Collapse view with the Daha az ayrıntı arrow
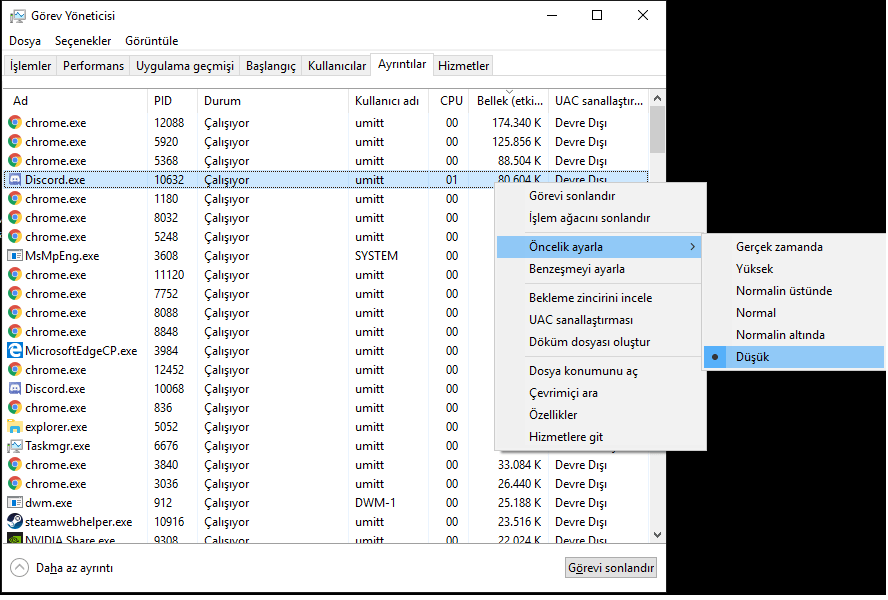Viewport: 888px width, 600px height. point(19,568)
